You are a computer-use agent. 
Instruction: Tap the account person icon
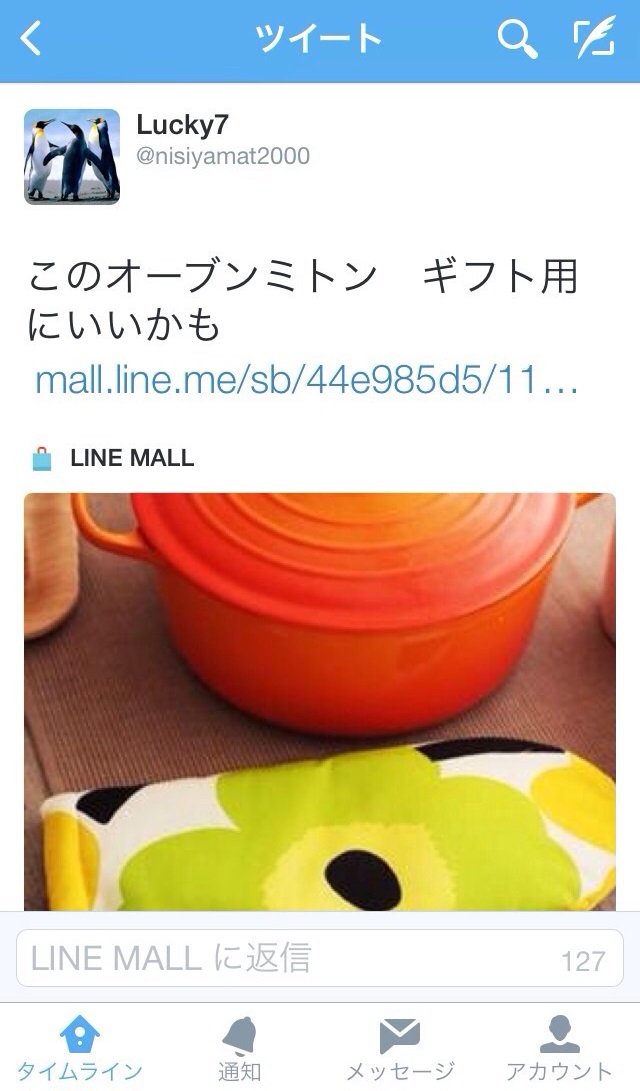click(x=559, y=1035)
